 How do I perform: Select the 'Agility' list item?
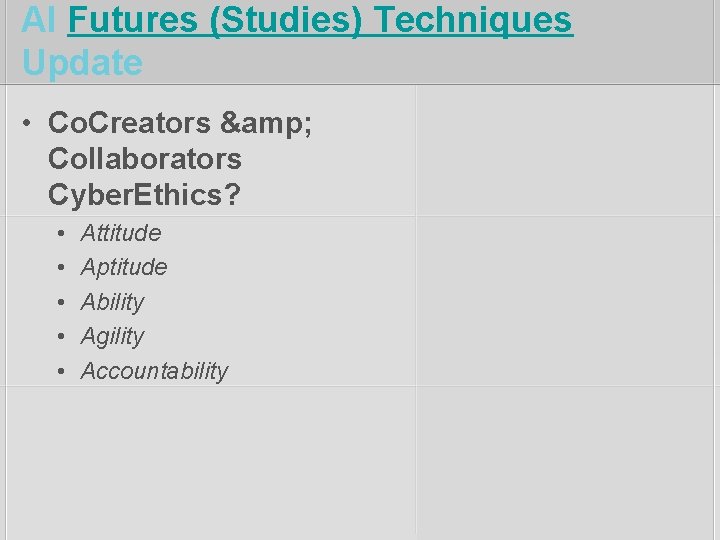coord(112,337)
